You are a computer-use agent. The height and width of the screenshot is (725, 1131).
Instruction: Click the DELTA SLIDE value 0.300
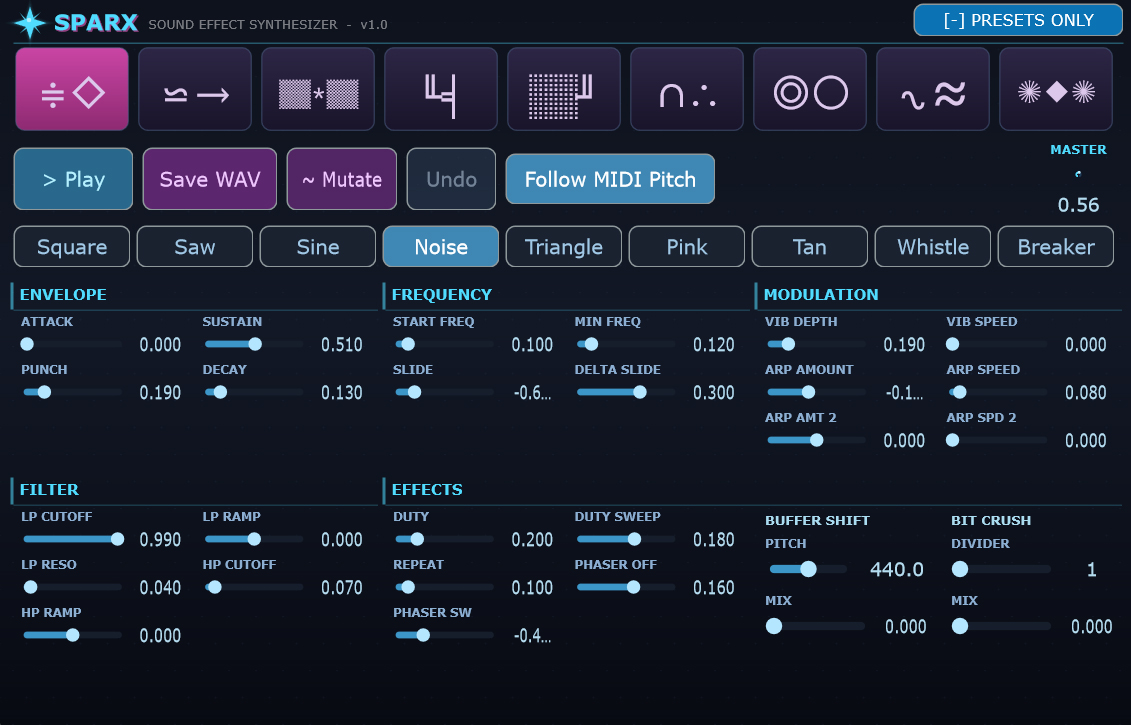click(713, 392)
